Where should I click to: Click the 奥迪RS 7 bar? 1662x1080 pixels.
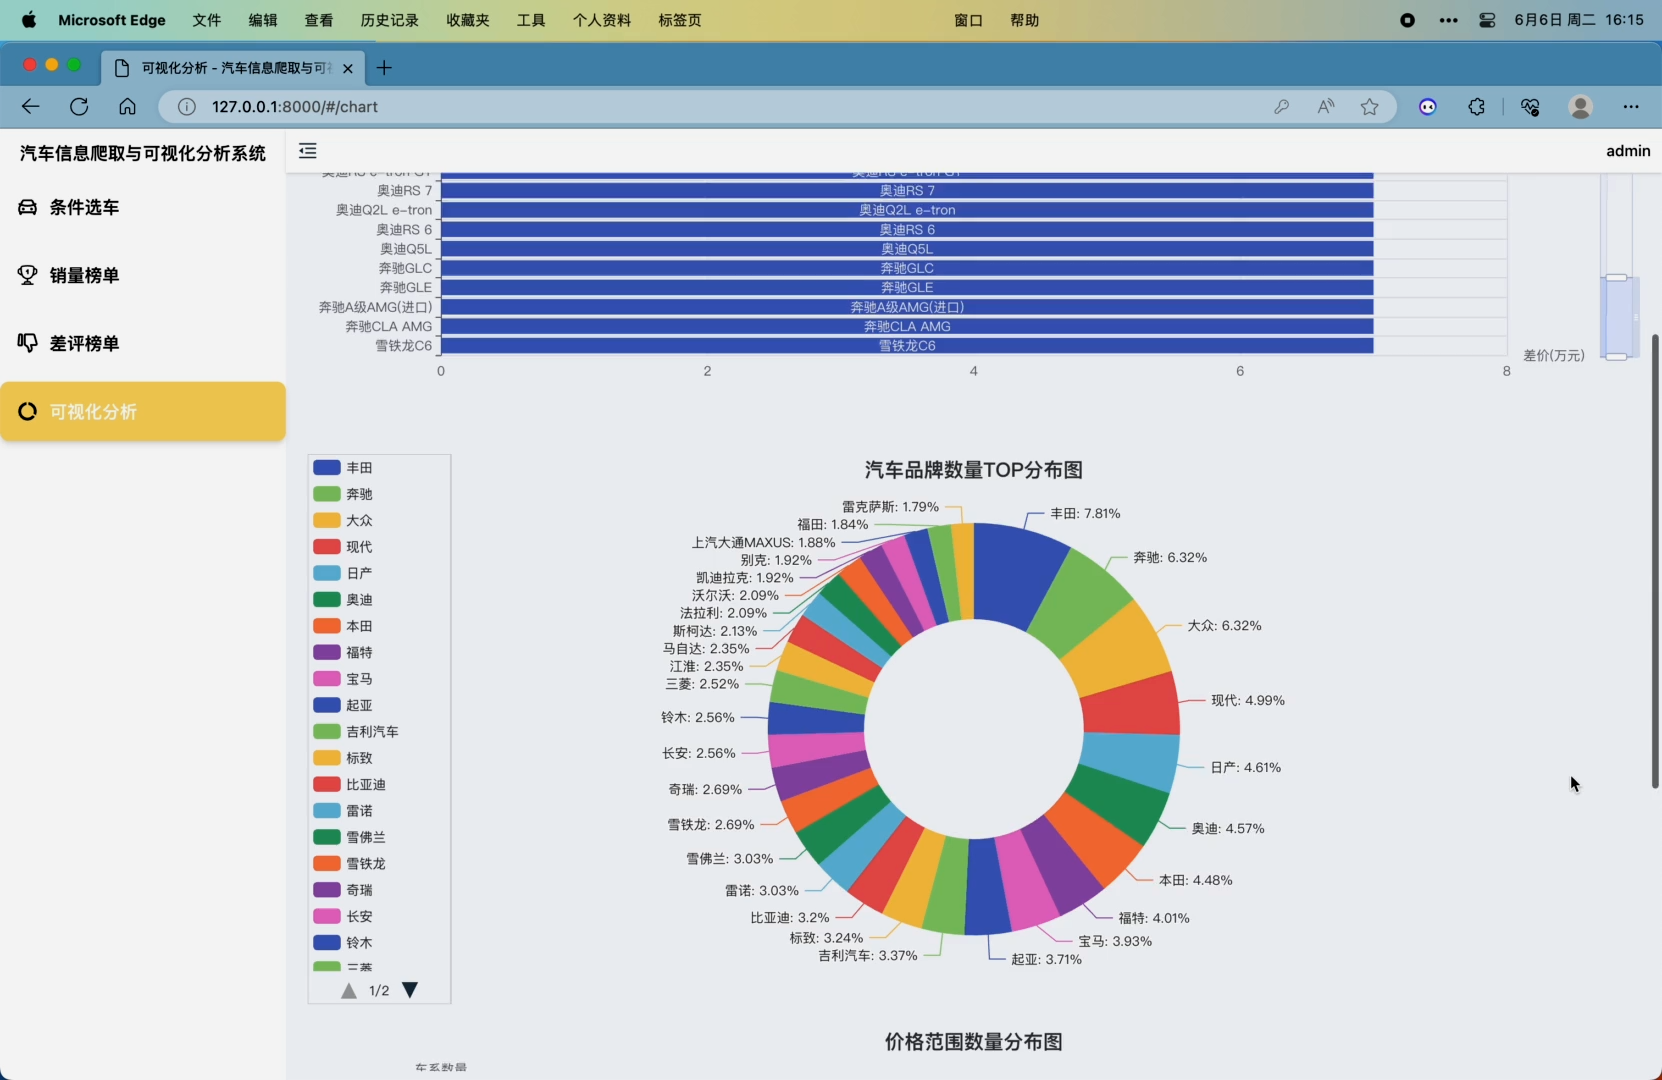907,190
